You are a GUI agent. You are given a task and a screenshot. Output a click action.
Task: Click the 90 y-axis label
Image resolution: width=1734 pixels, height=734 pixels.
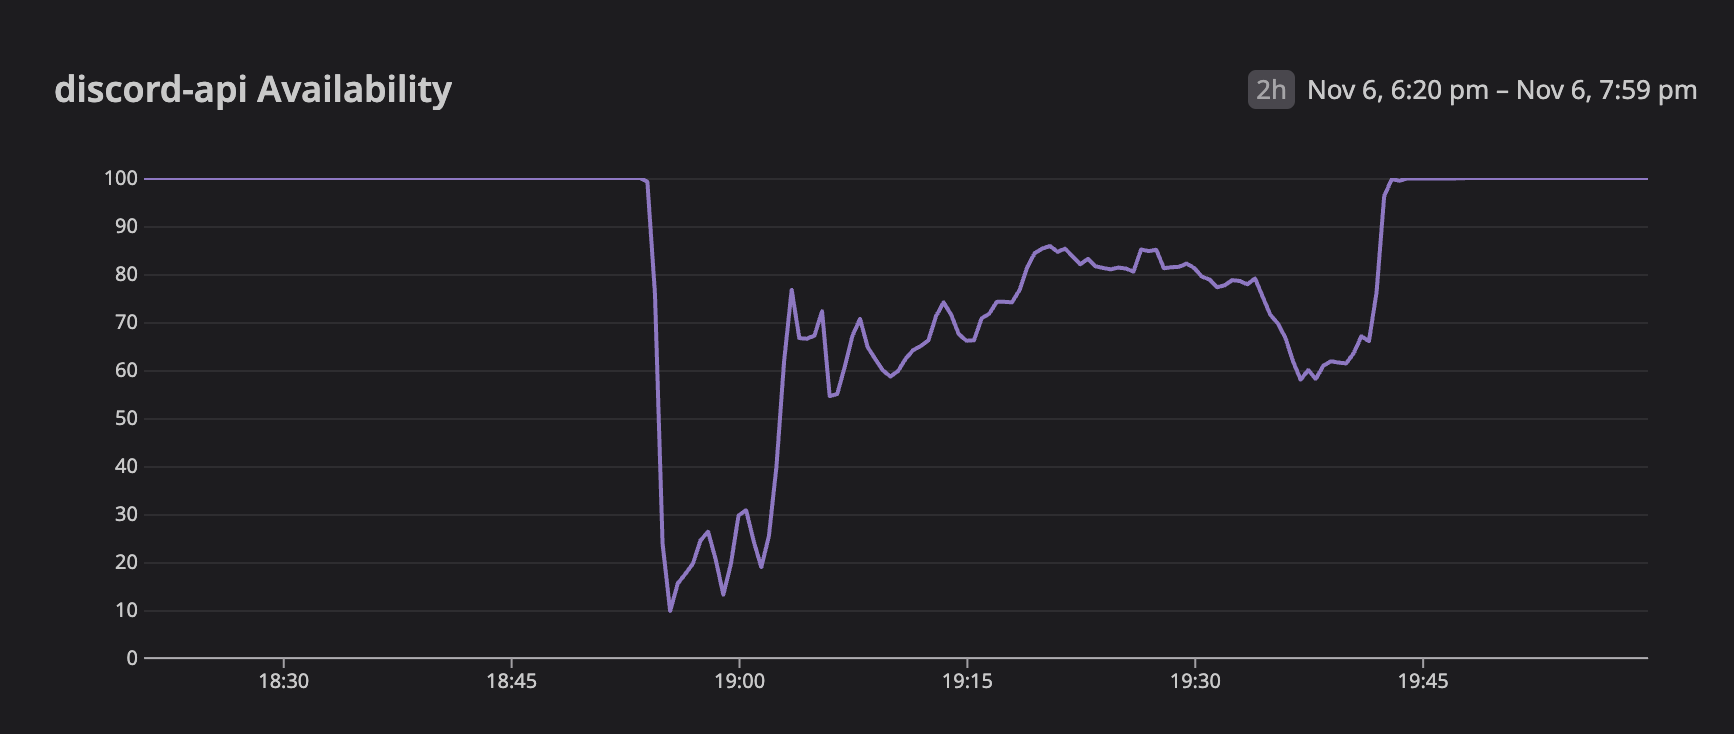pyautogui.click(x=126, y=227)
